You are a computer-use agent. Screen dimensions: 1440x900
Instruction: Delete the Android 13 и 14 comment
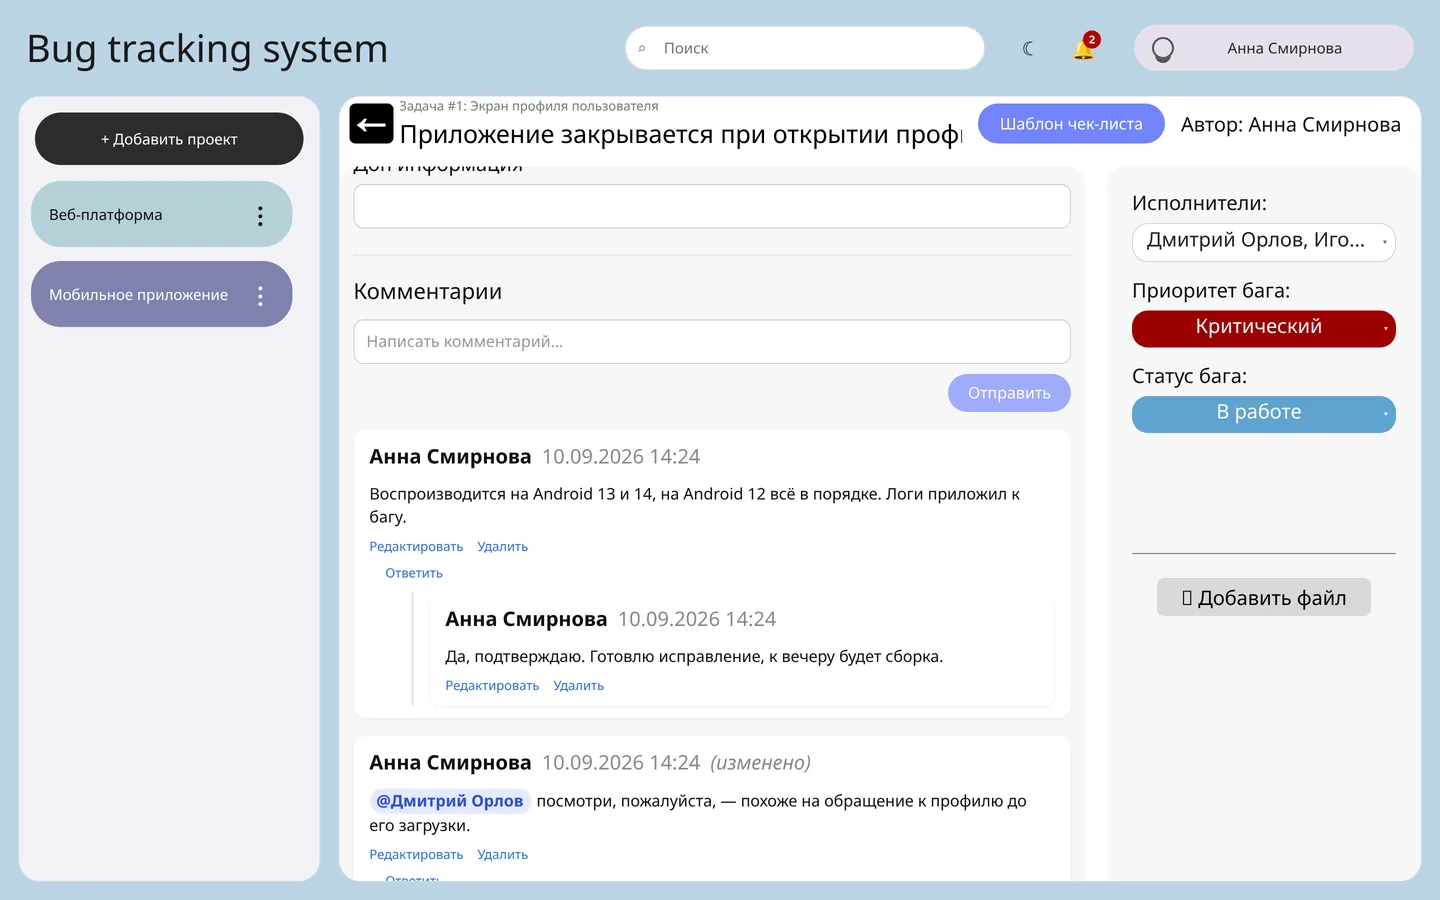502,547
